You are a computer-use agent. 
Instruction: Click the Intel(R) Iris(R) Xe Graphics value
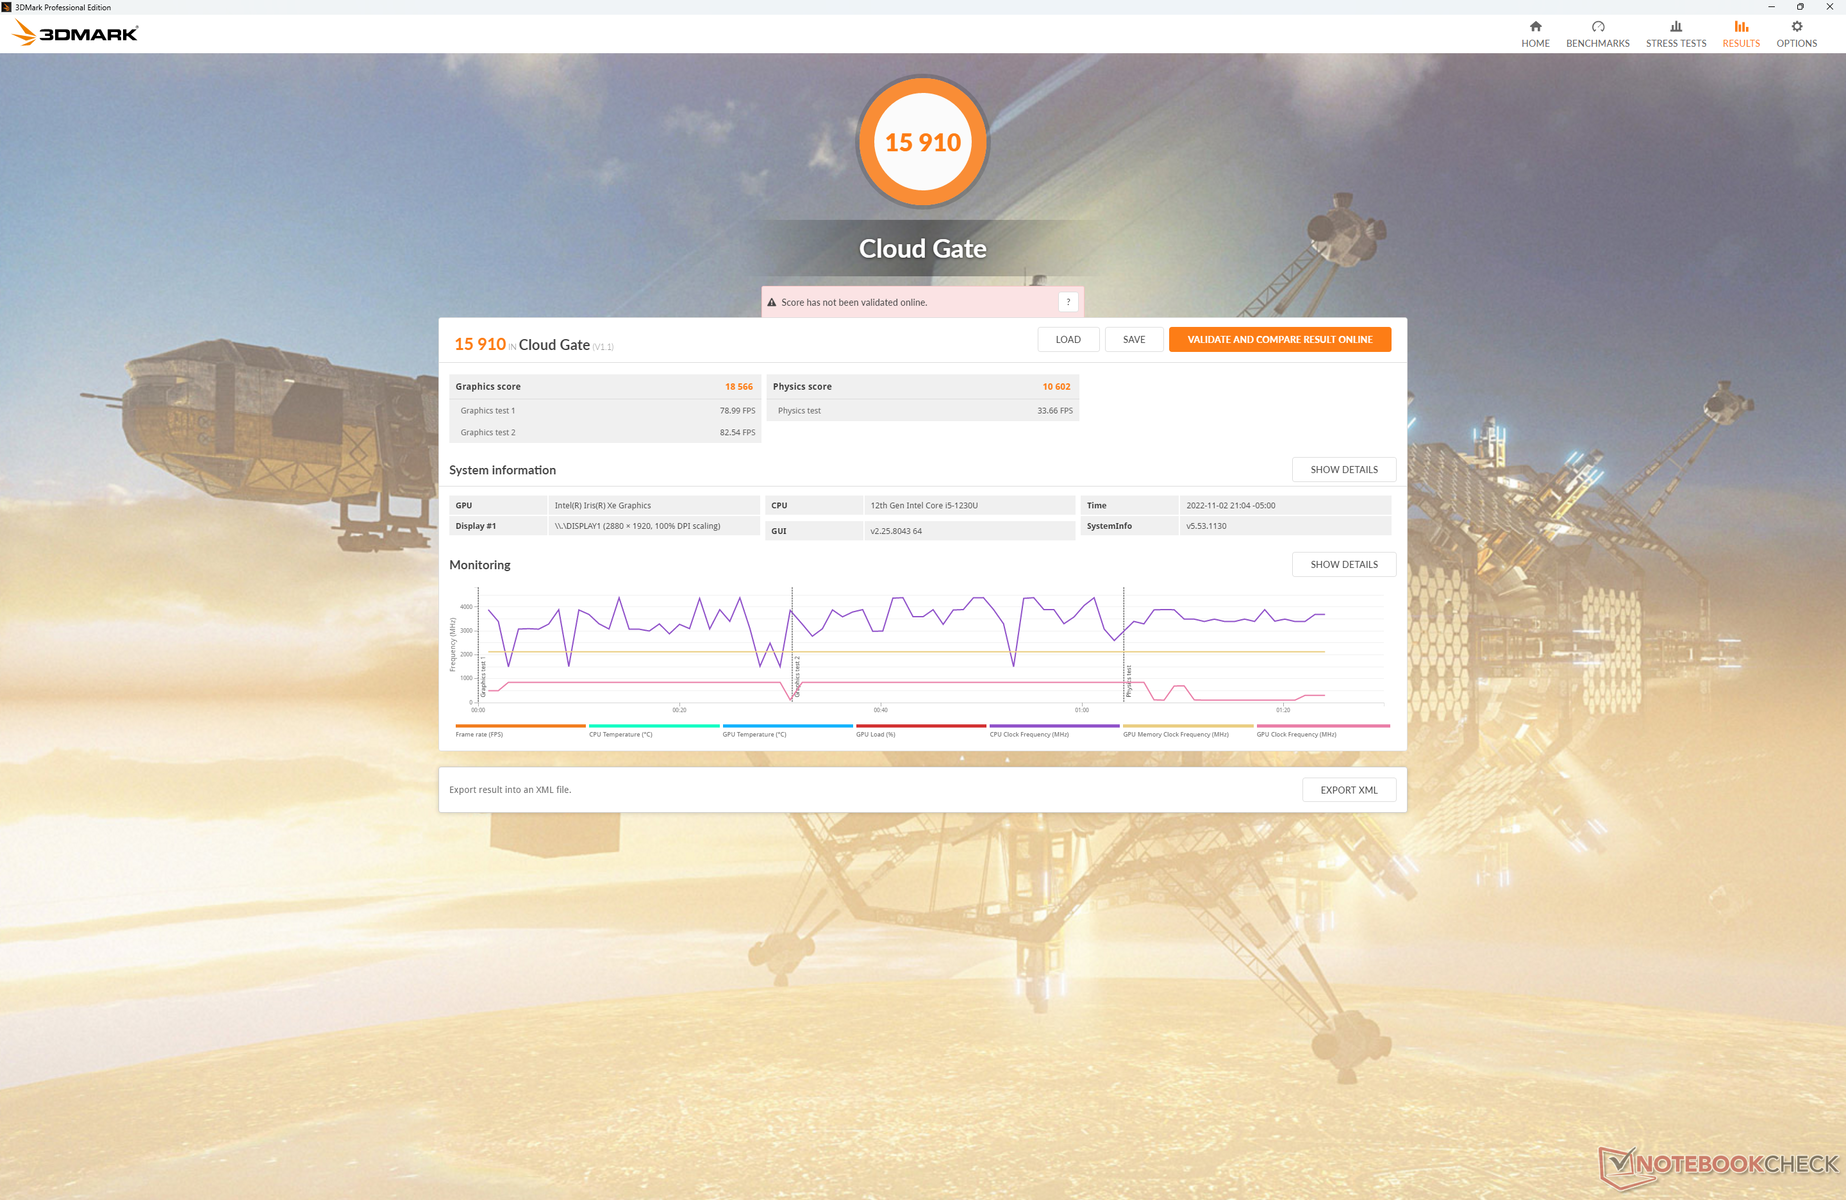602,505
